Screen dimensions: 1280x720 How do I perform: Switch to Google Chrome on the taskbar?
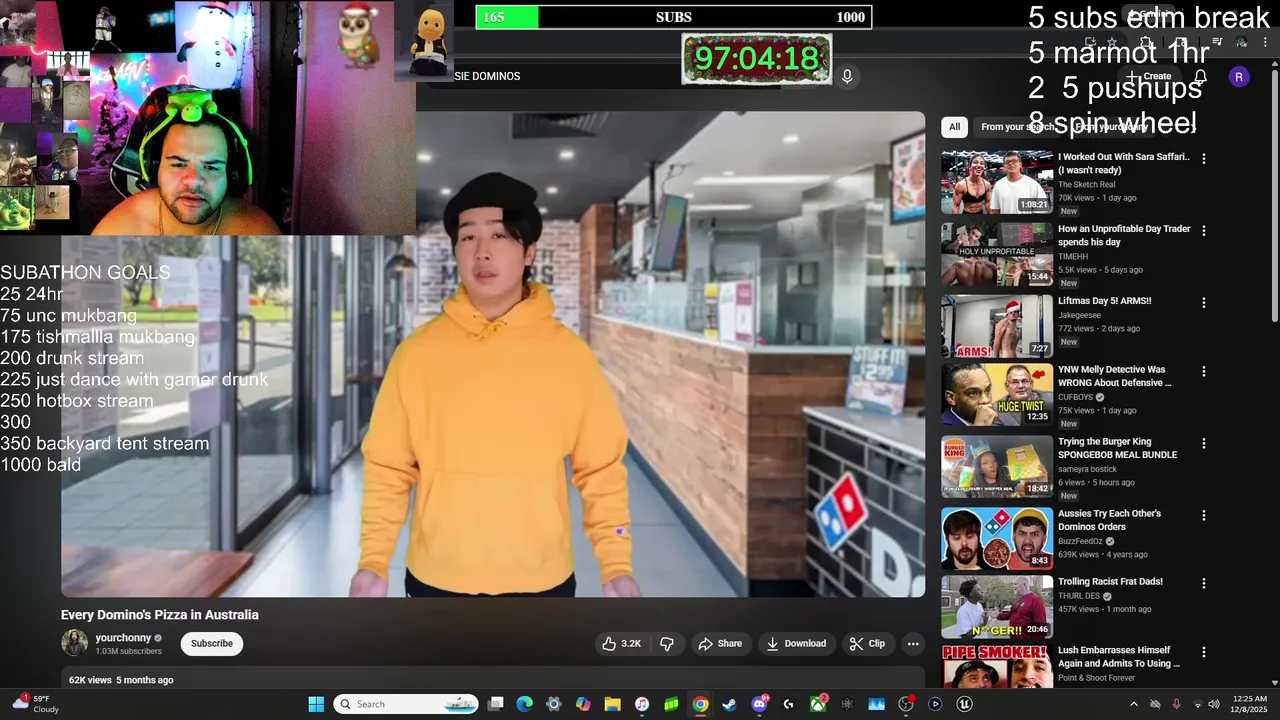coord(700,704)
